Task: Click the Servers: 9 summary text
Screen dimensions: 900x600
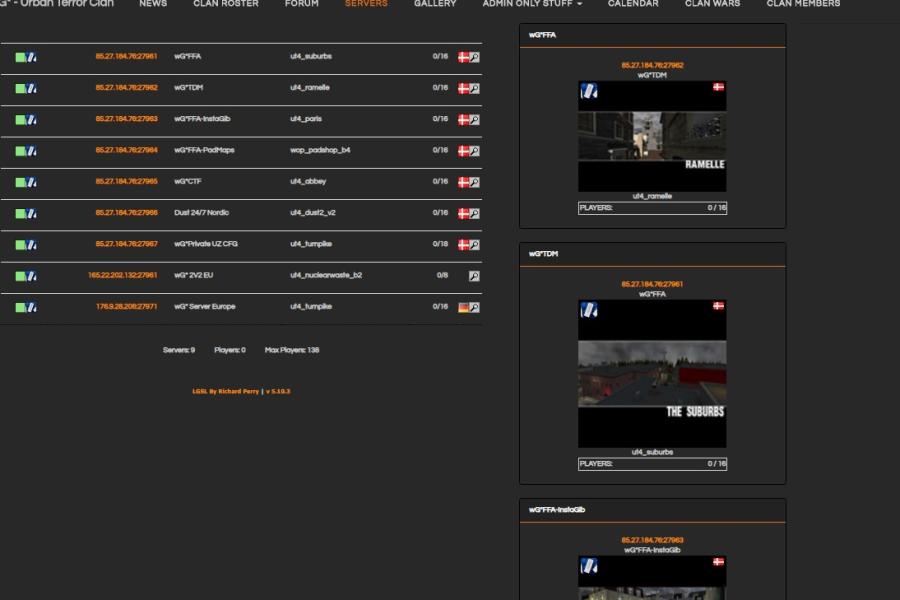Action: pos(179,350)
